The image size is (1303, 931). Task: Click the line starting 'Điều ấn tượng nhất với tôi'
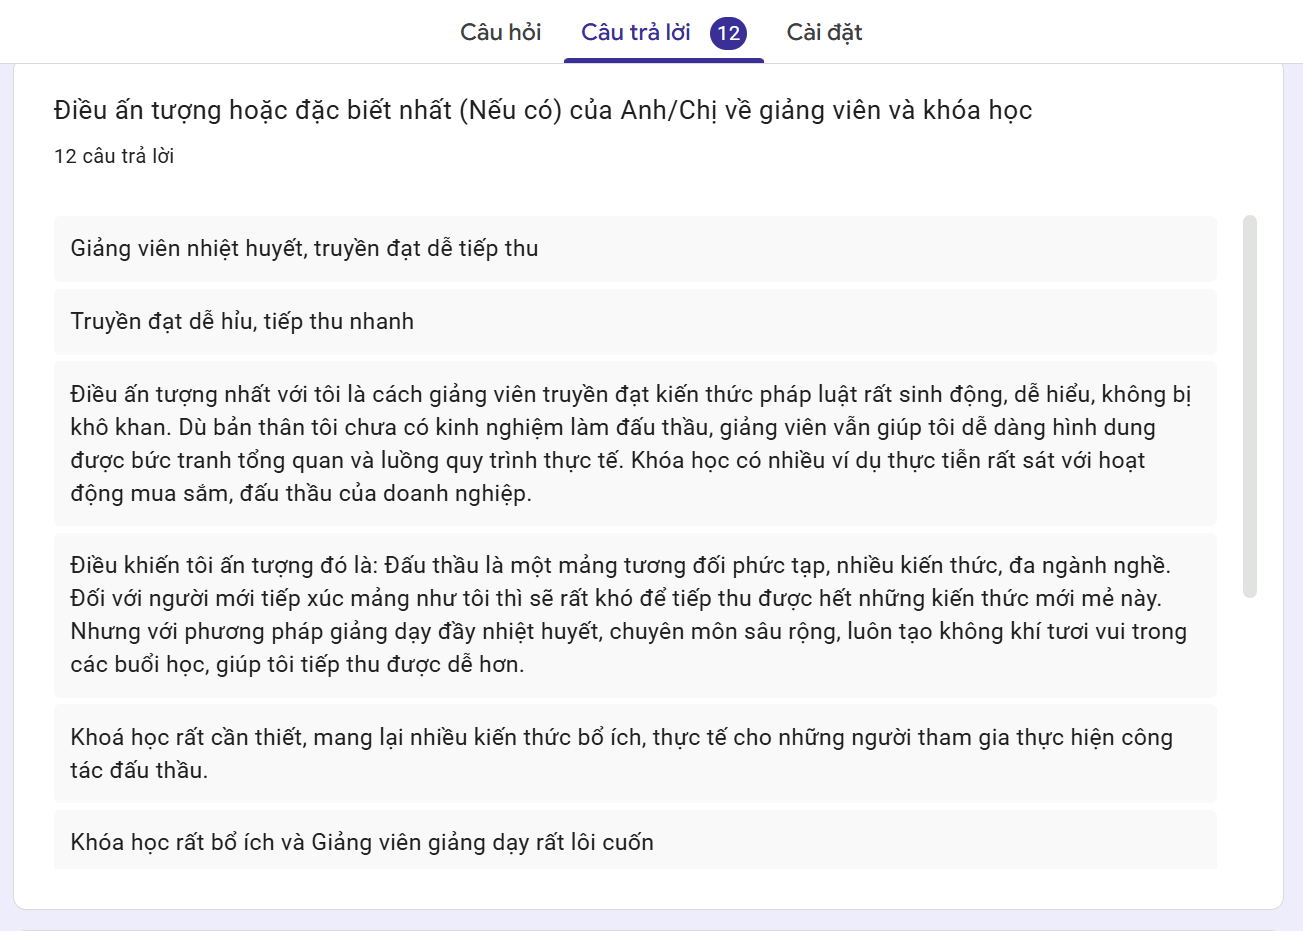pyautogui.click(x=630, y=394)
